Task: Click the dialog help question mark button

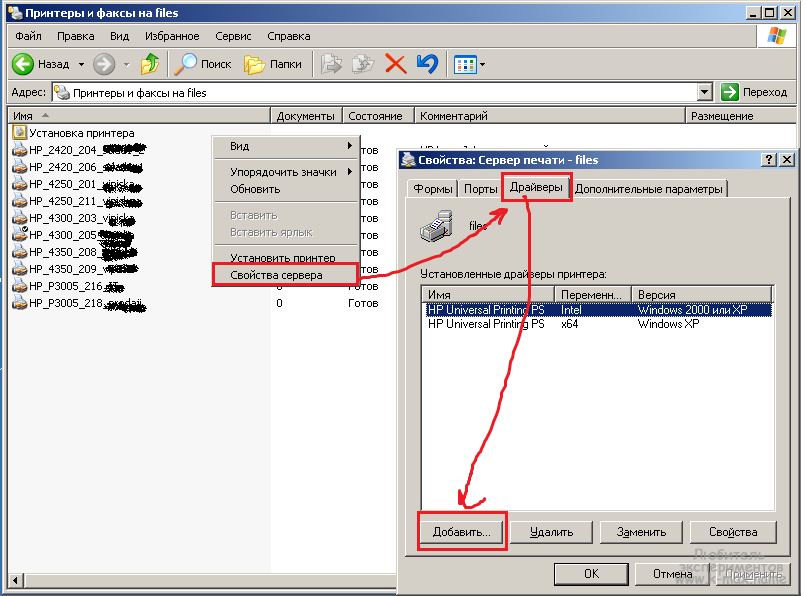Action: coord(768,160)
